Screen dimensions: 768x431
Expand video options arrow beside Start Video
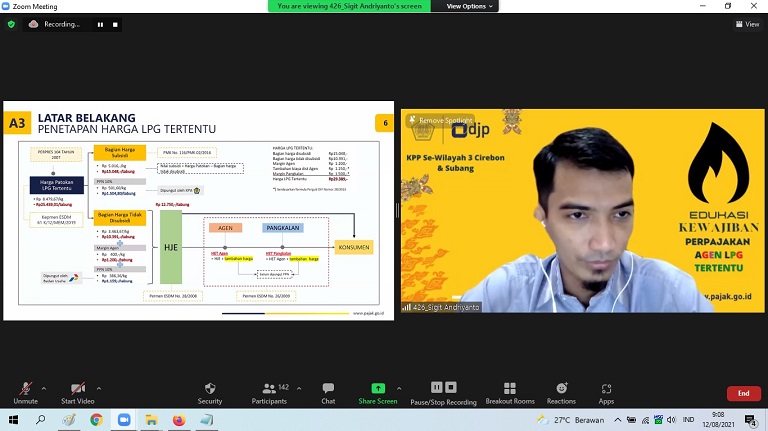(100, 387)
